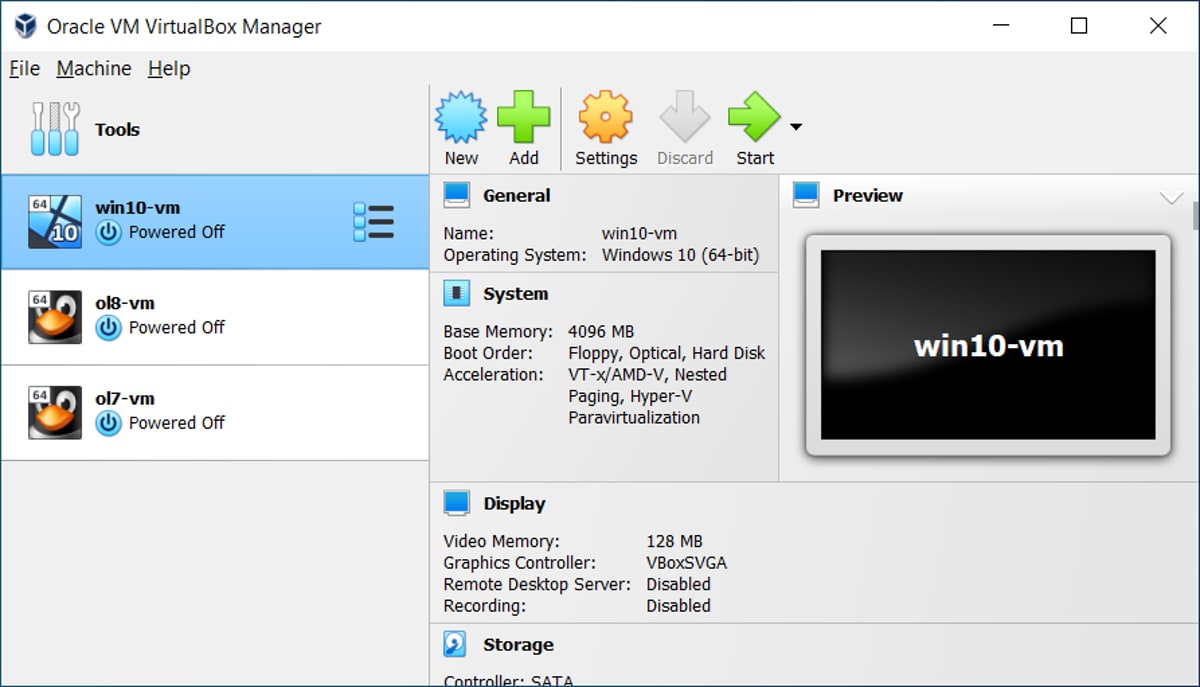1200x687 pixels.
Task: Click the ol8-vm machine icon
Action: pos(55,315)
